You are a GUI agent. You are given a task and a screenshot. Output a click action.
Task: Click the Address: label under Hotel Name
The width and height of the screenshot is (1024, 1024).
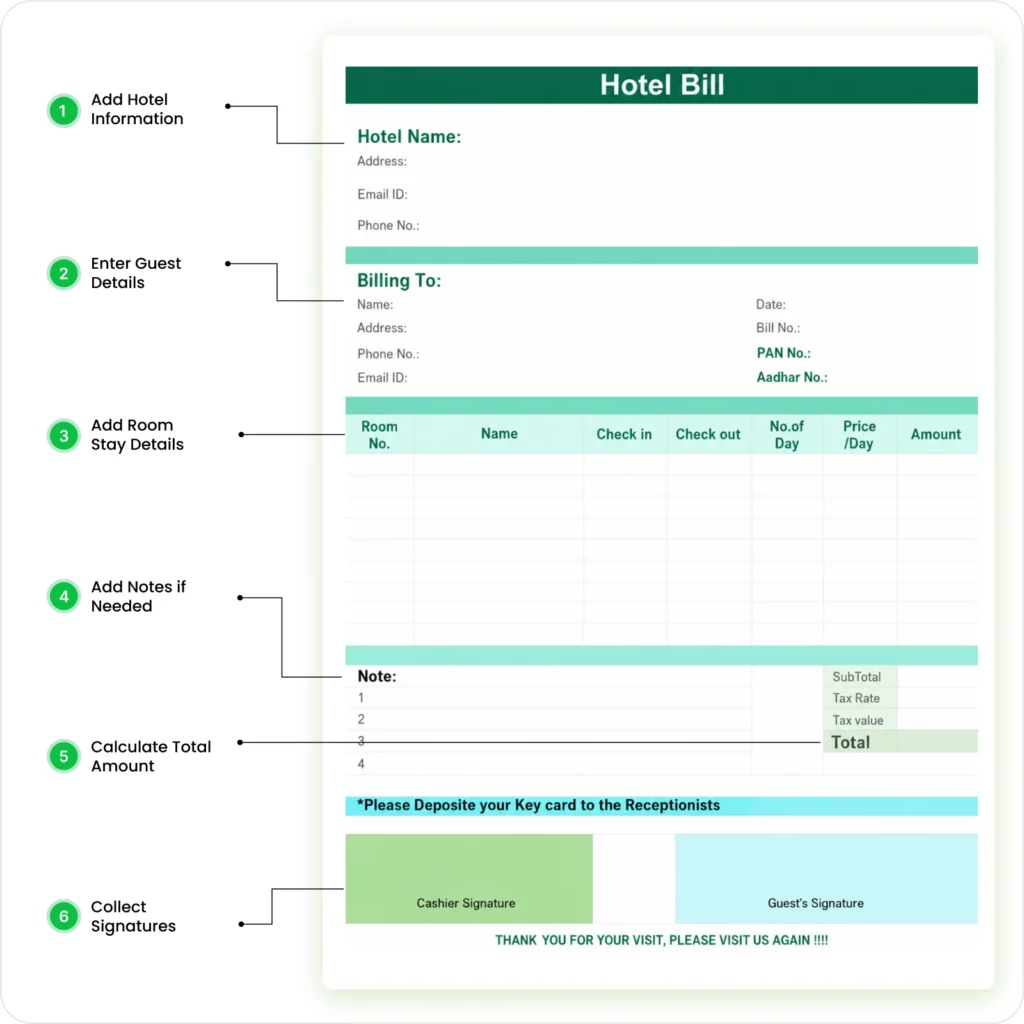coord(381,161)
